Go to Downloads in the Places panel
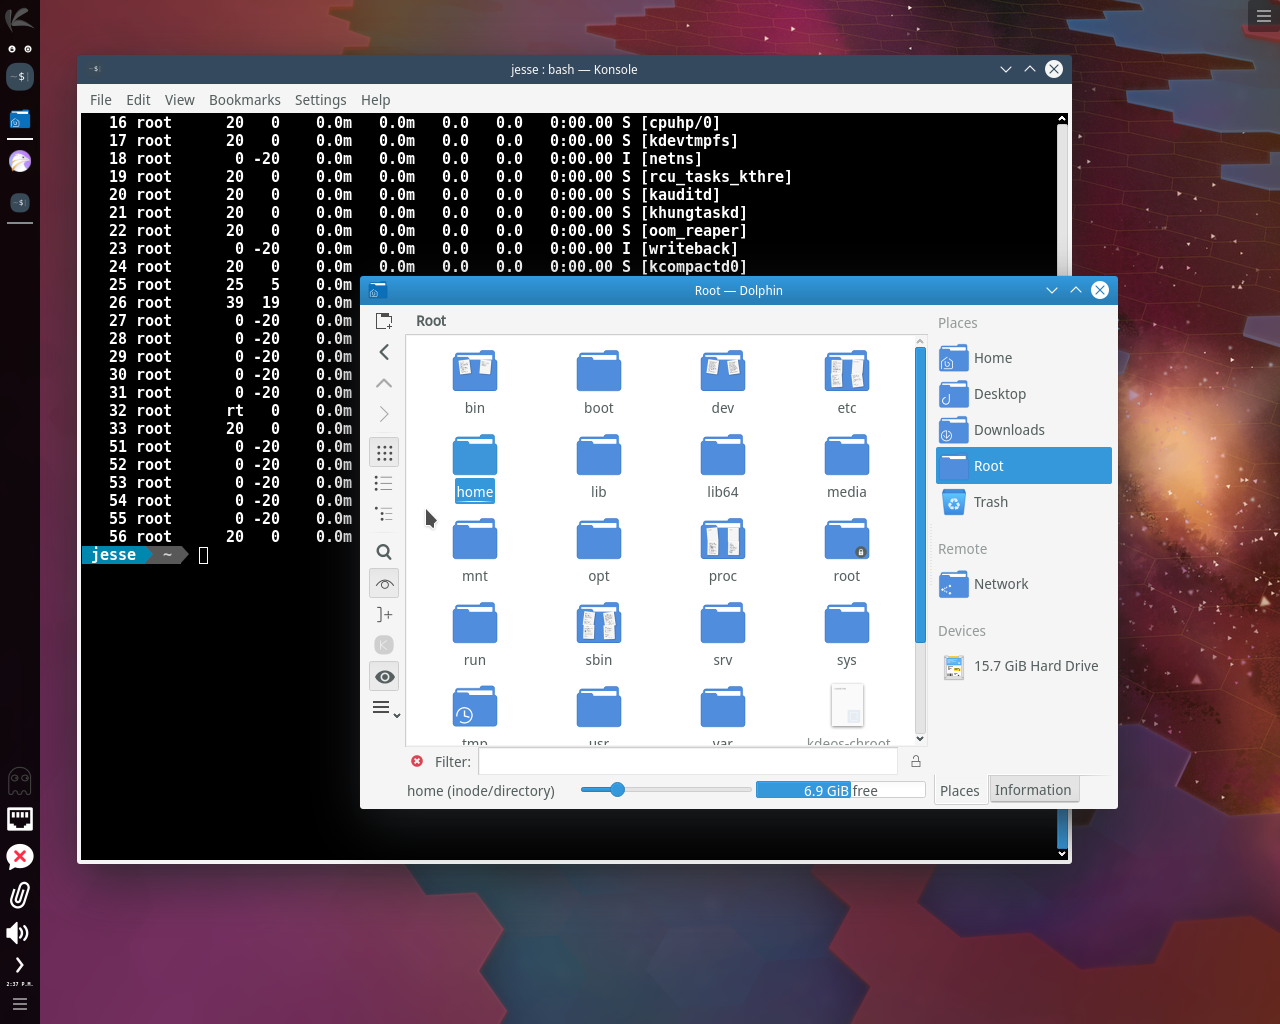The width and height of the screenshot is (1280, 1024). 1024,430
